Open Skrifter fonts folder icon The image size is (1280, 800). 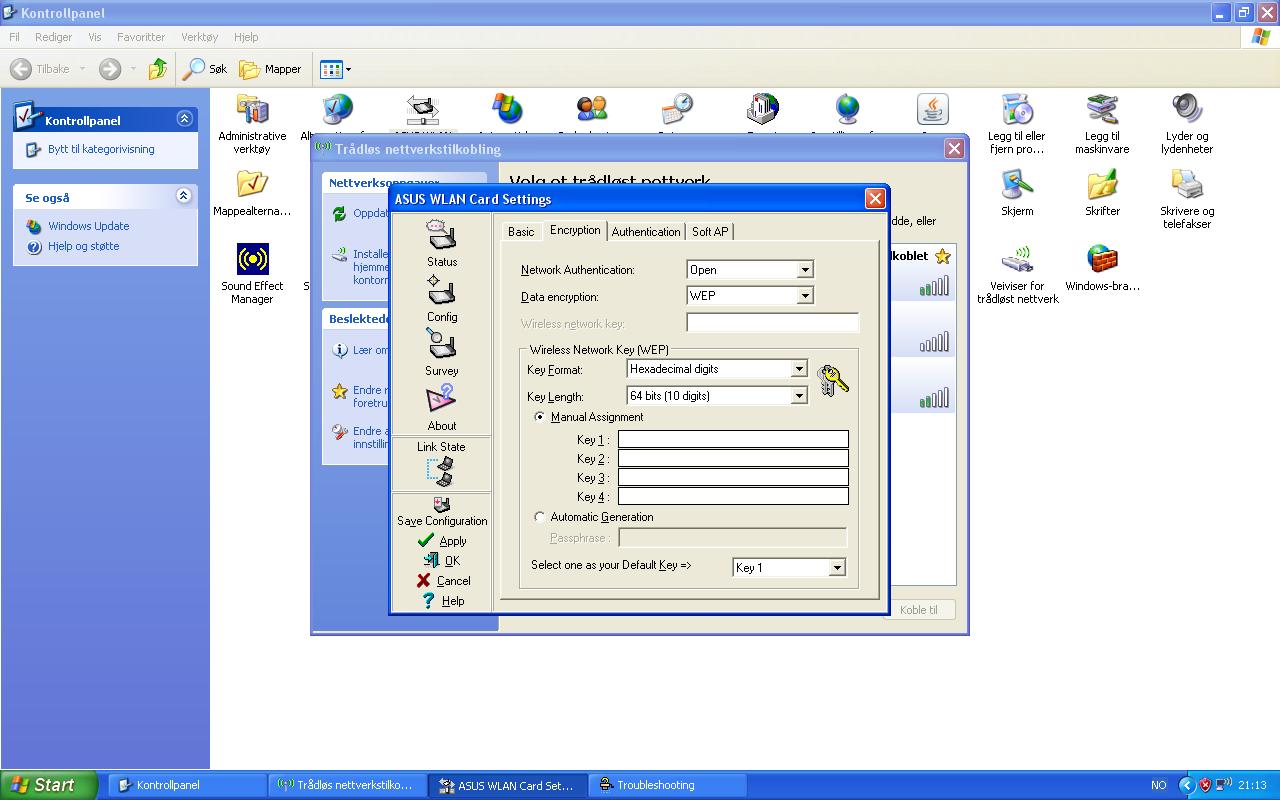(1102, 193)
